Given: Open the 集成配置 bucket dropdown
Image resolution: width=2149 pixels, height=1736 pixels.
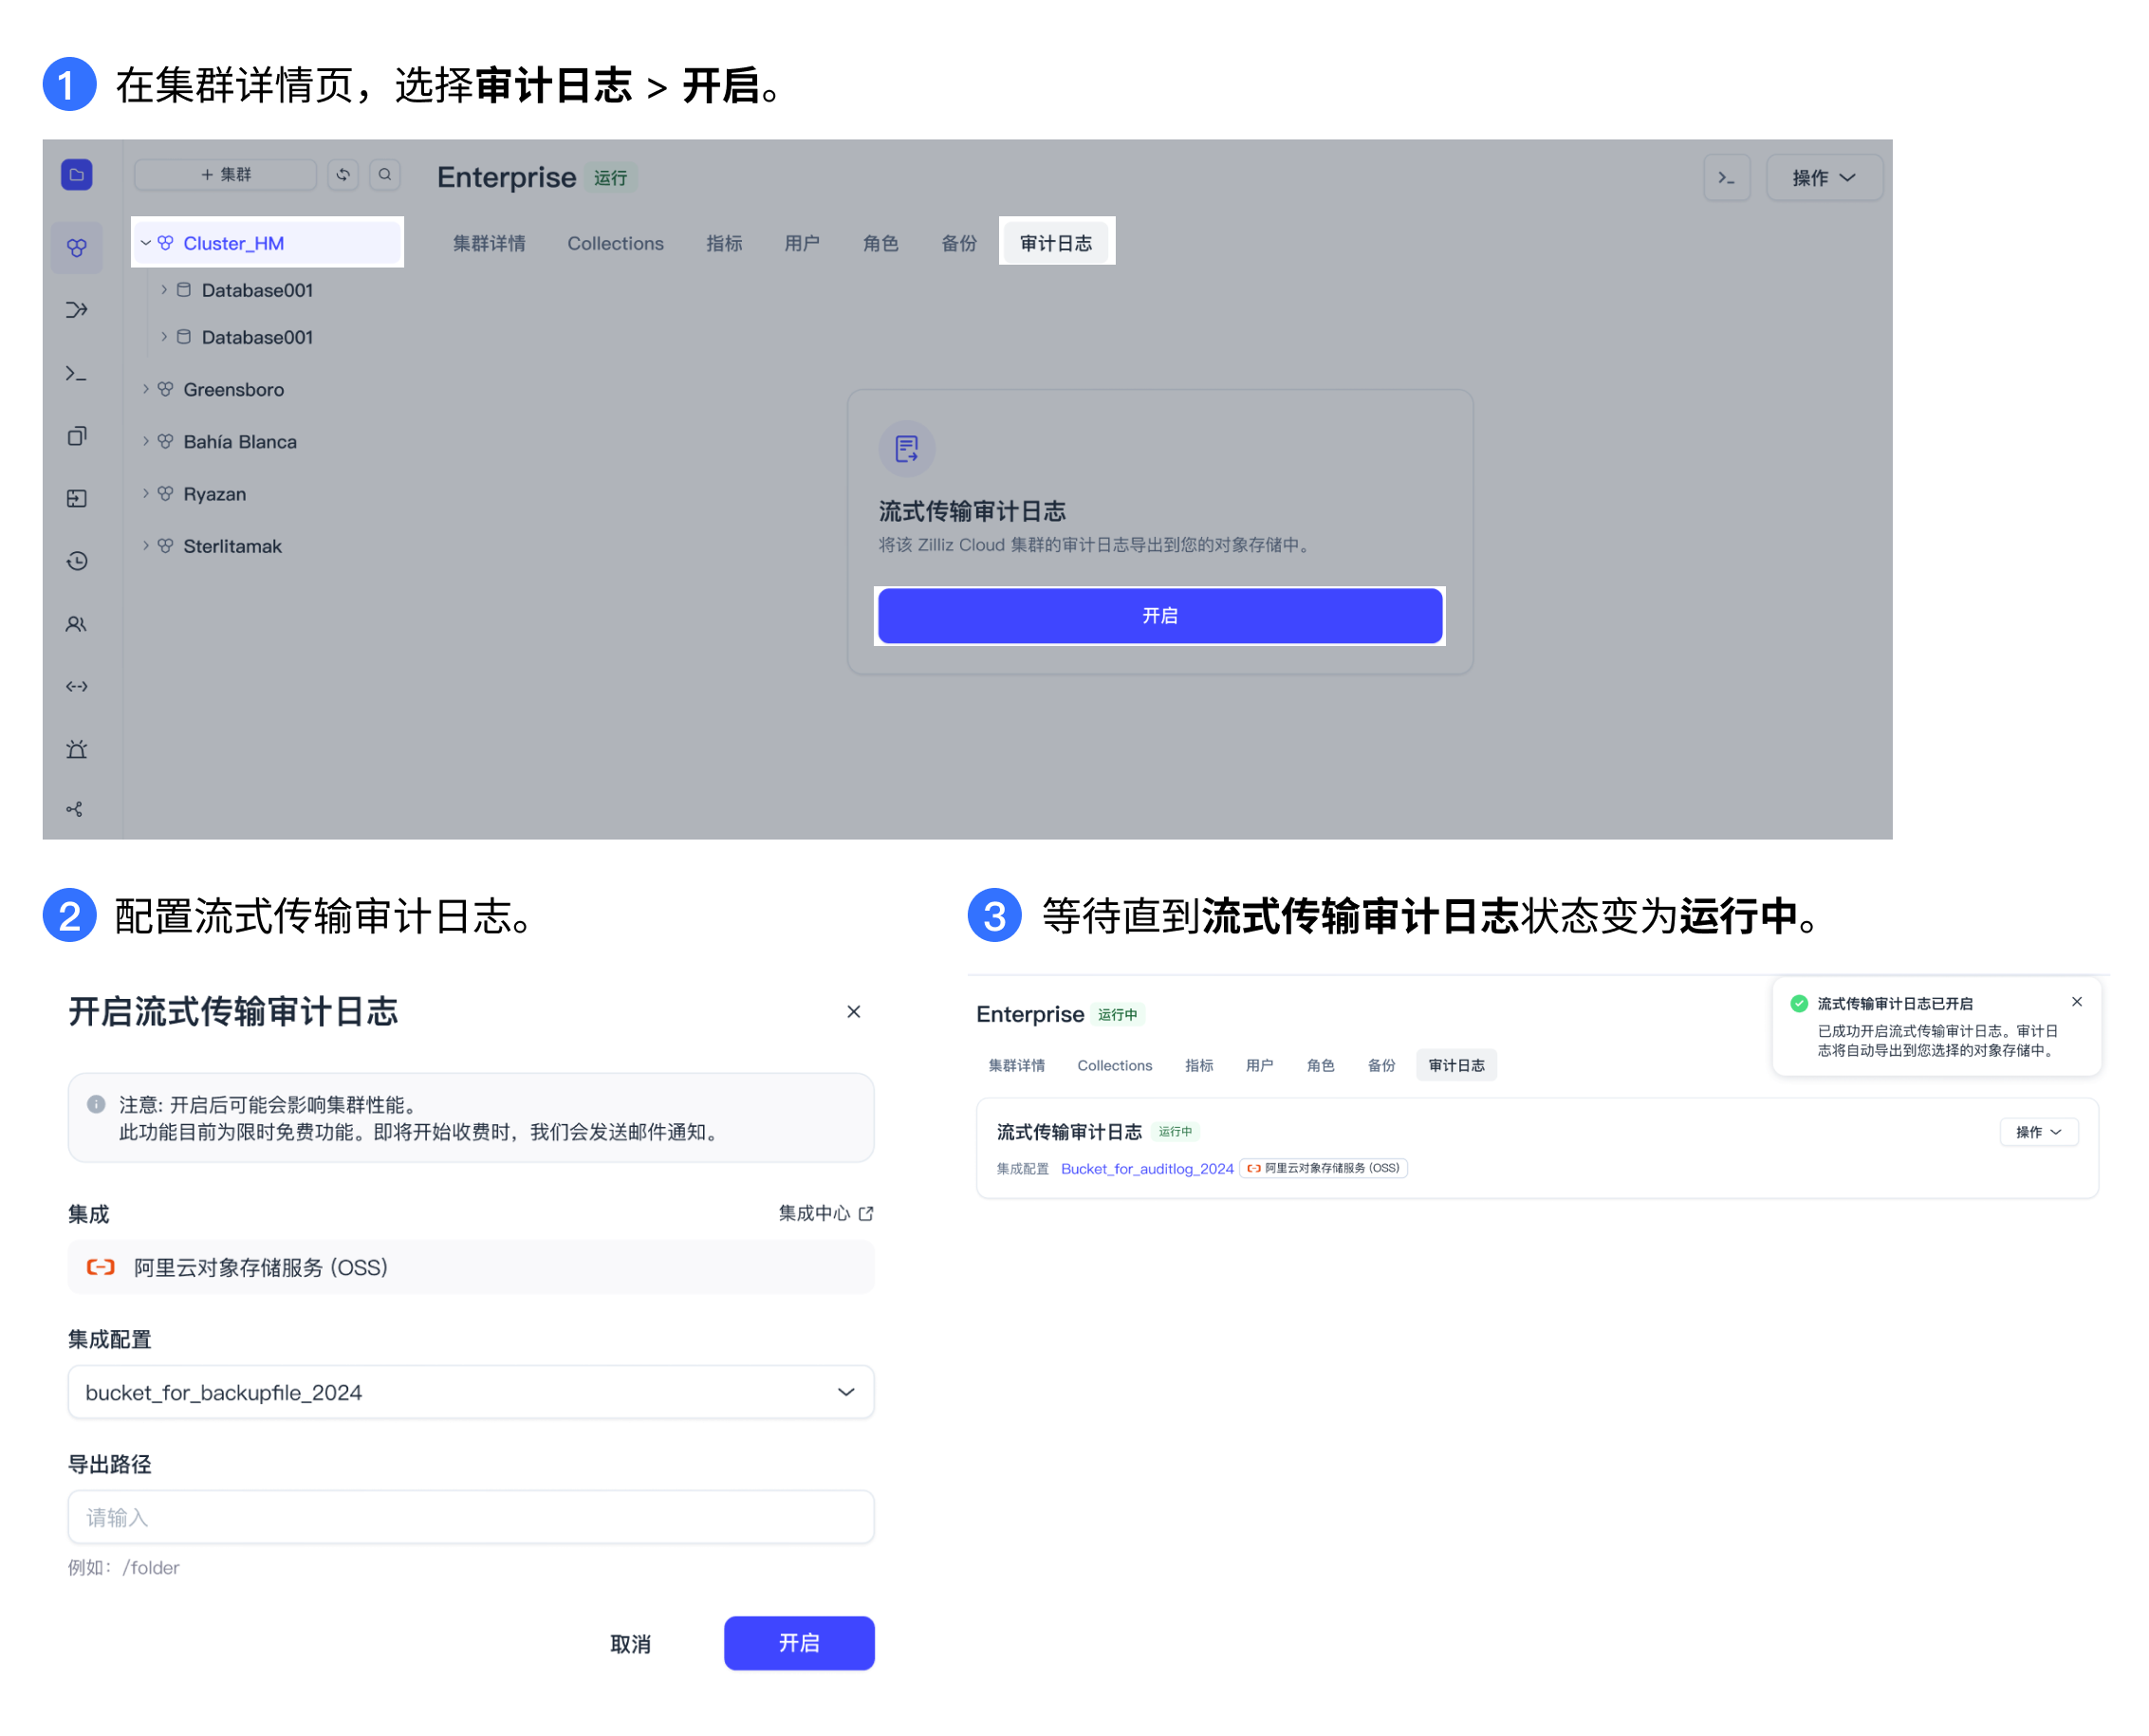Looking at the screenshot, I should (x=471, y=1392).
